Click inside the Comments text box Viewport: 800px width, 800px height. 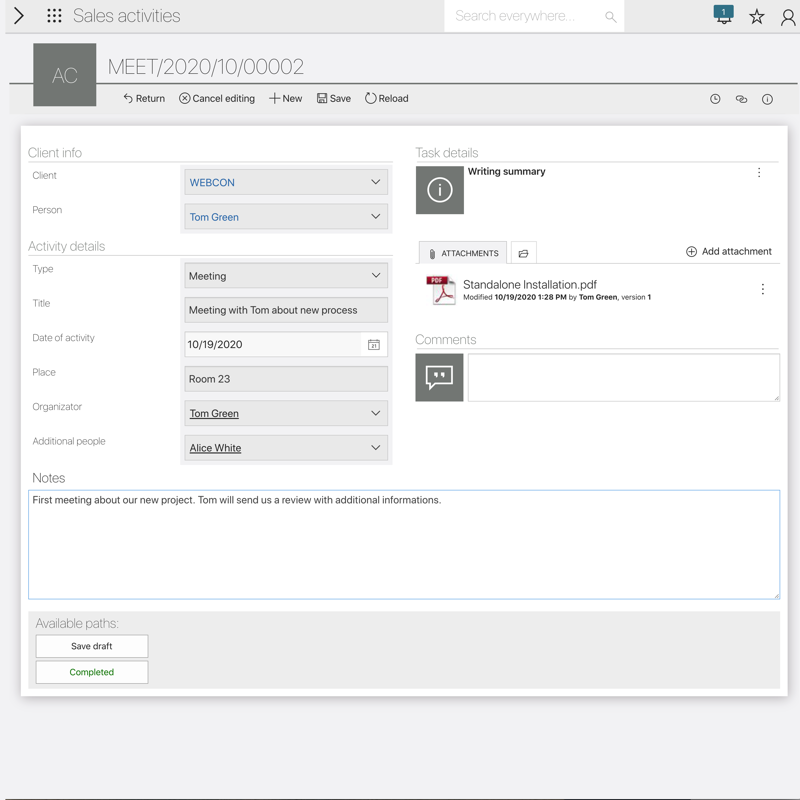point(623,377)
